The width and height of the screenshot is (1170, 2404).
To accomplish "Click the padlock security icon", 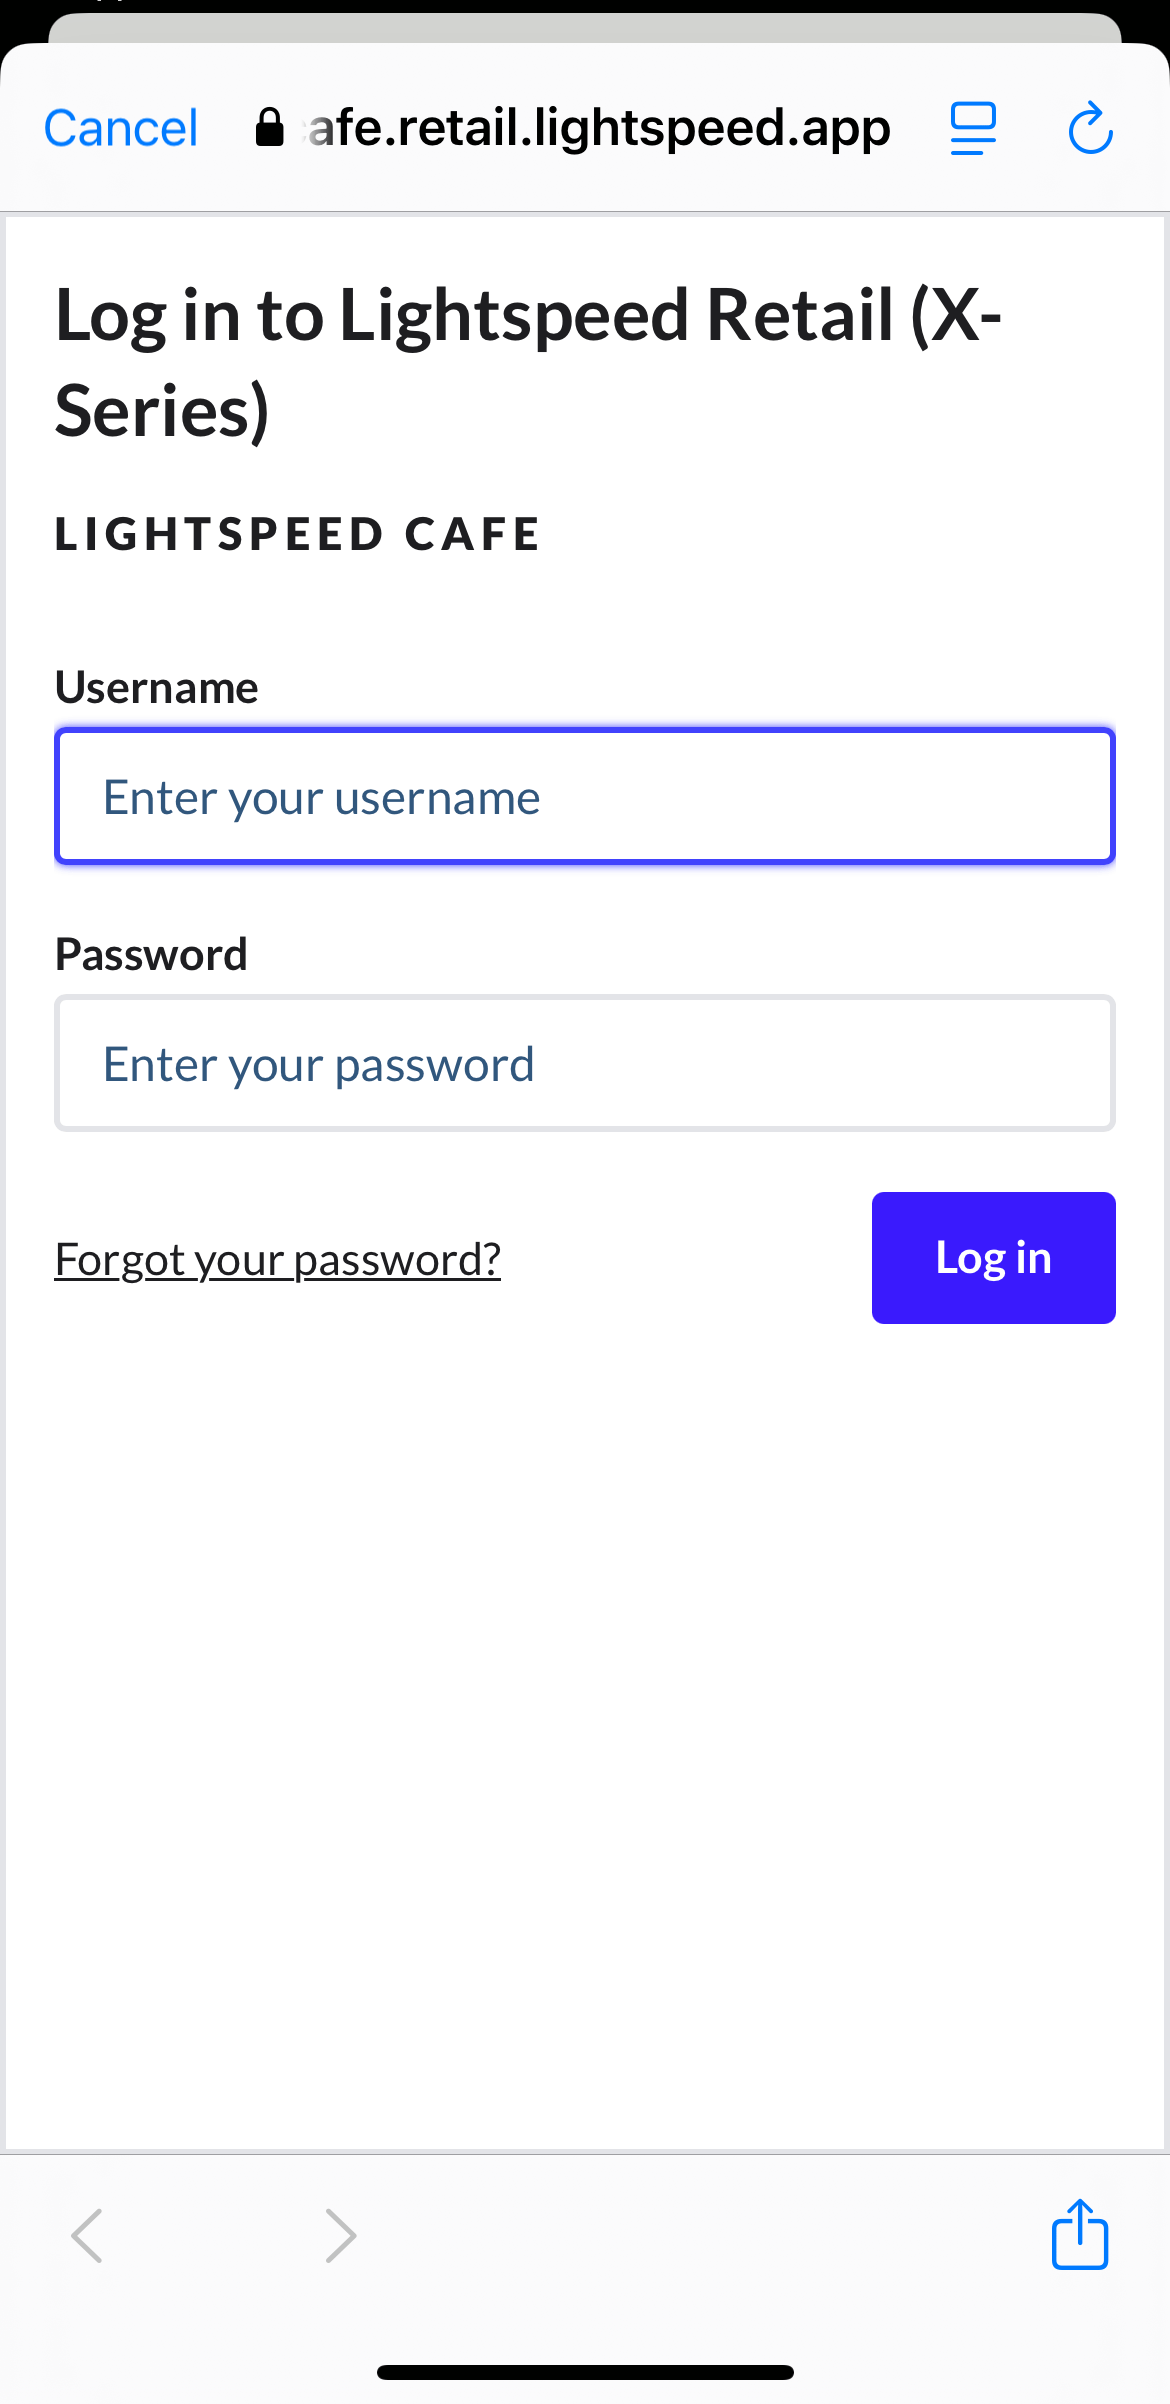I will (x=269, y=128).
